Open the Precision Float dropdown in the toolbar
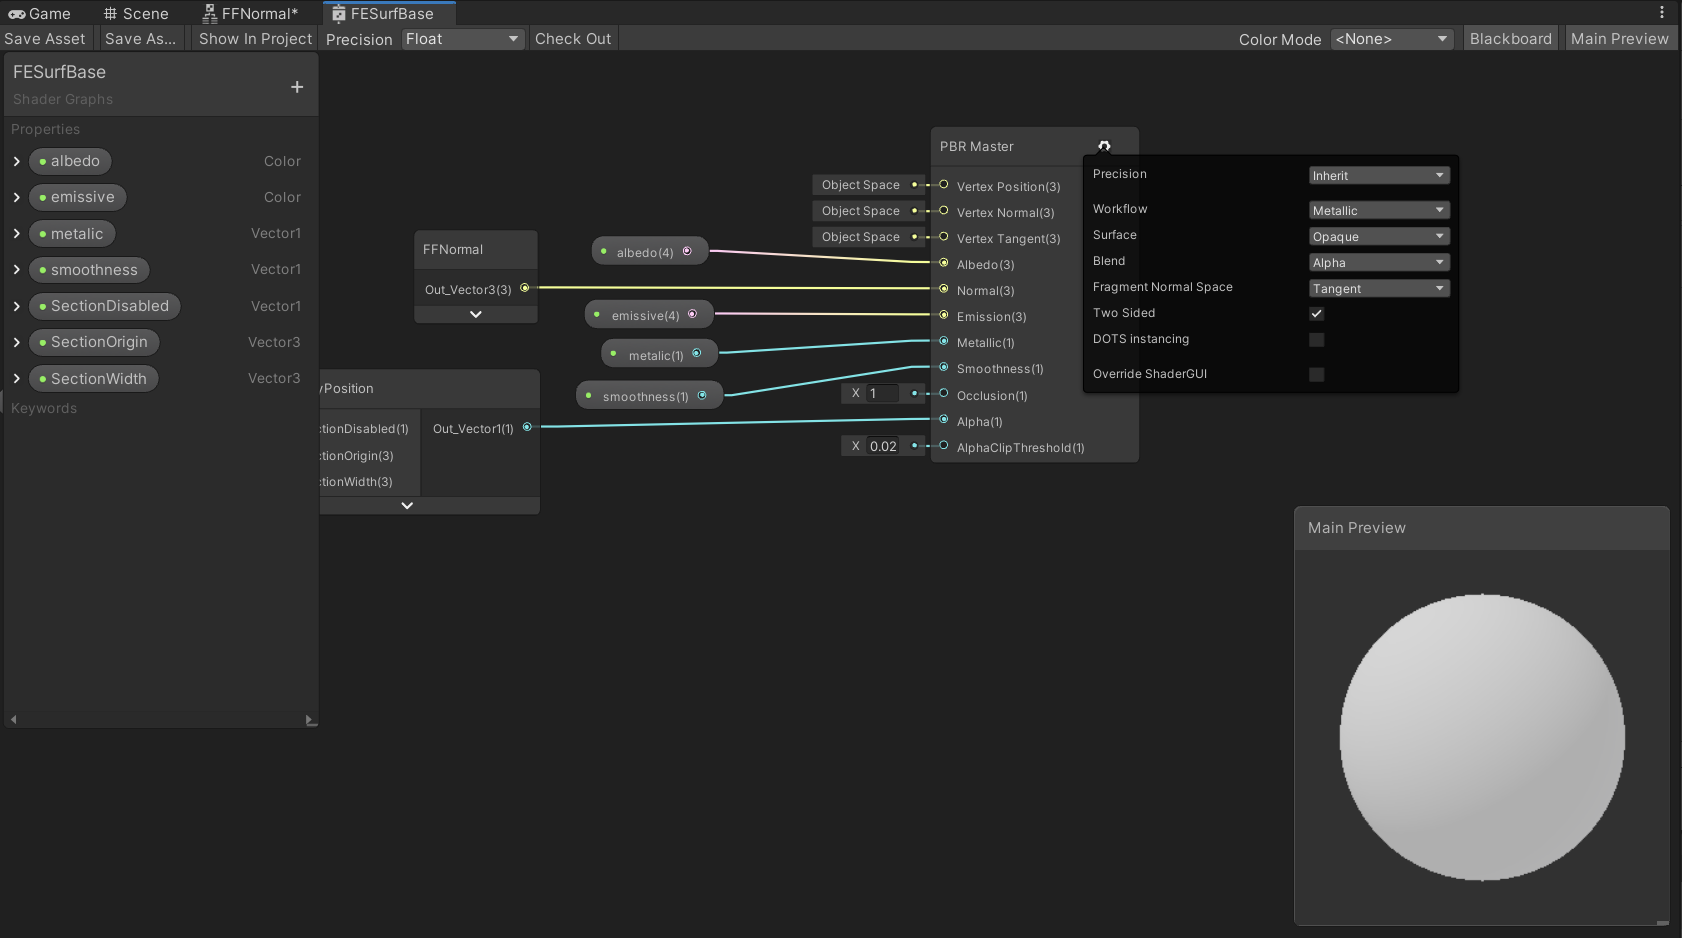This screenshot has height=938, width=1682. [x=462, y=39]
